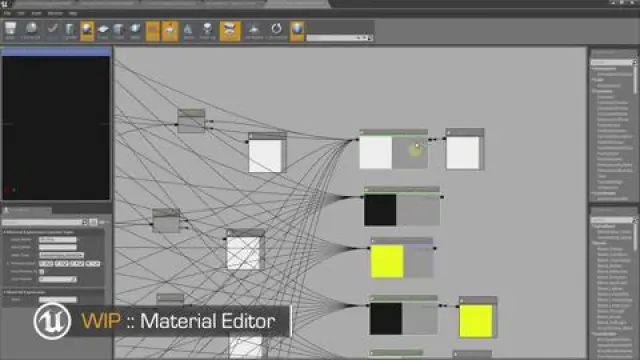The width and height of the screenshot is (640, 360).
Task: Select the highlighted sphere preview shape icon
Action: 87,31
